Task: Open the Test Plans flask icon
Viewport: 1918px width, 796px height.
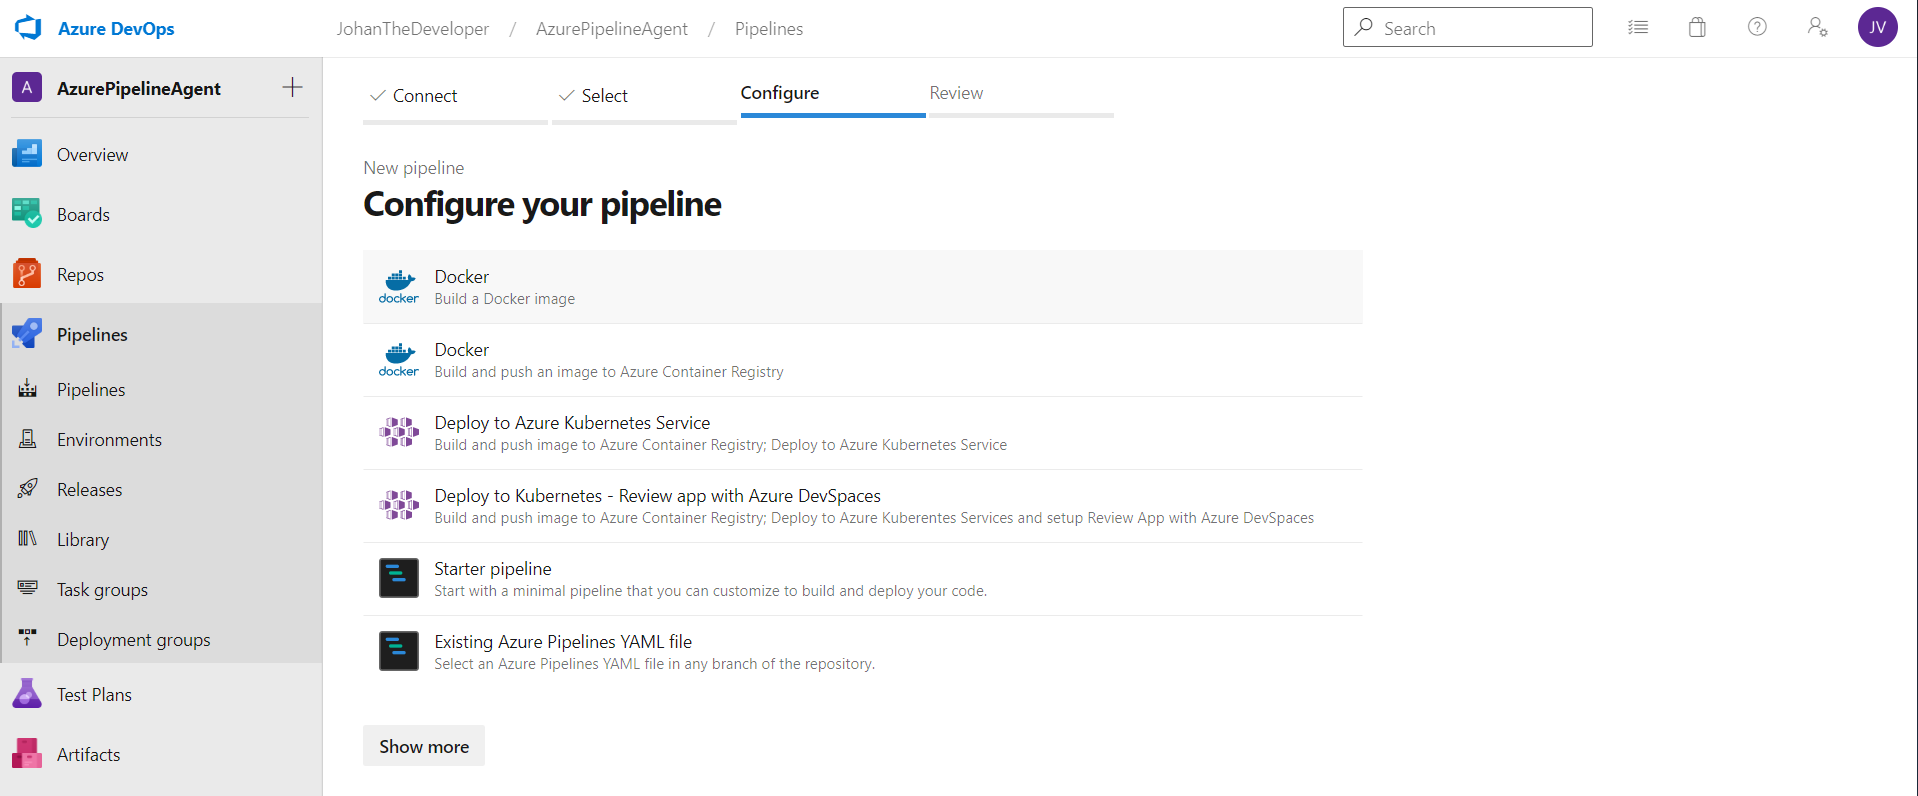Action: [27, 694]
